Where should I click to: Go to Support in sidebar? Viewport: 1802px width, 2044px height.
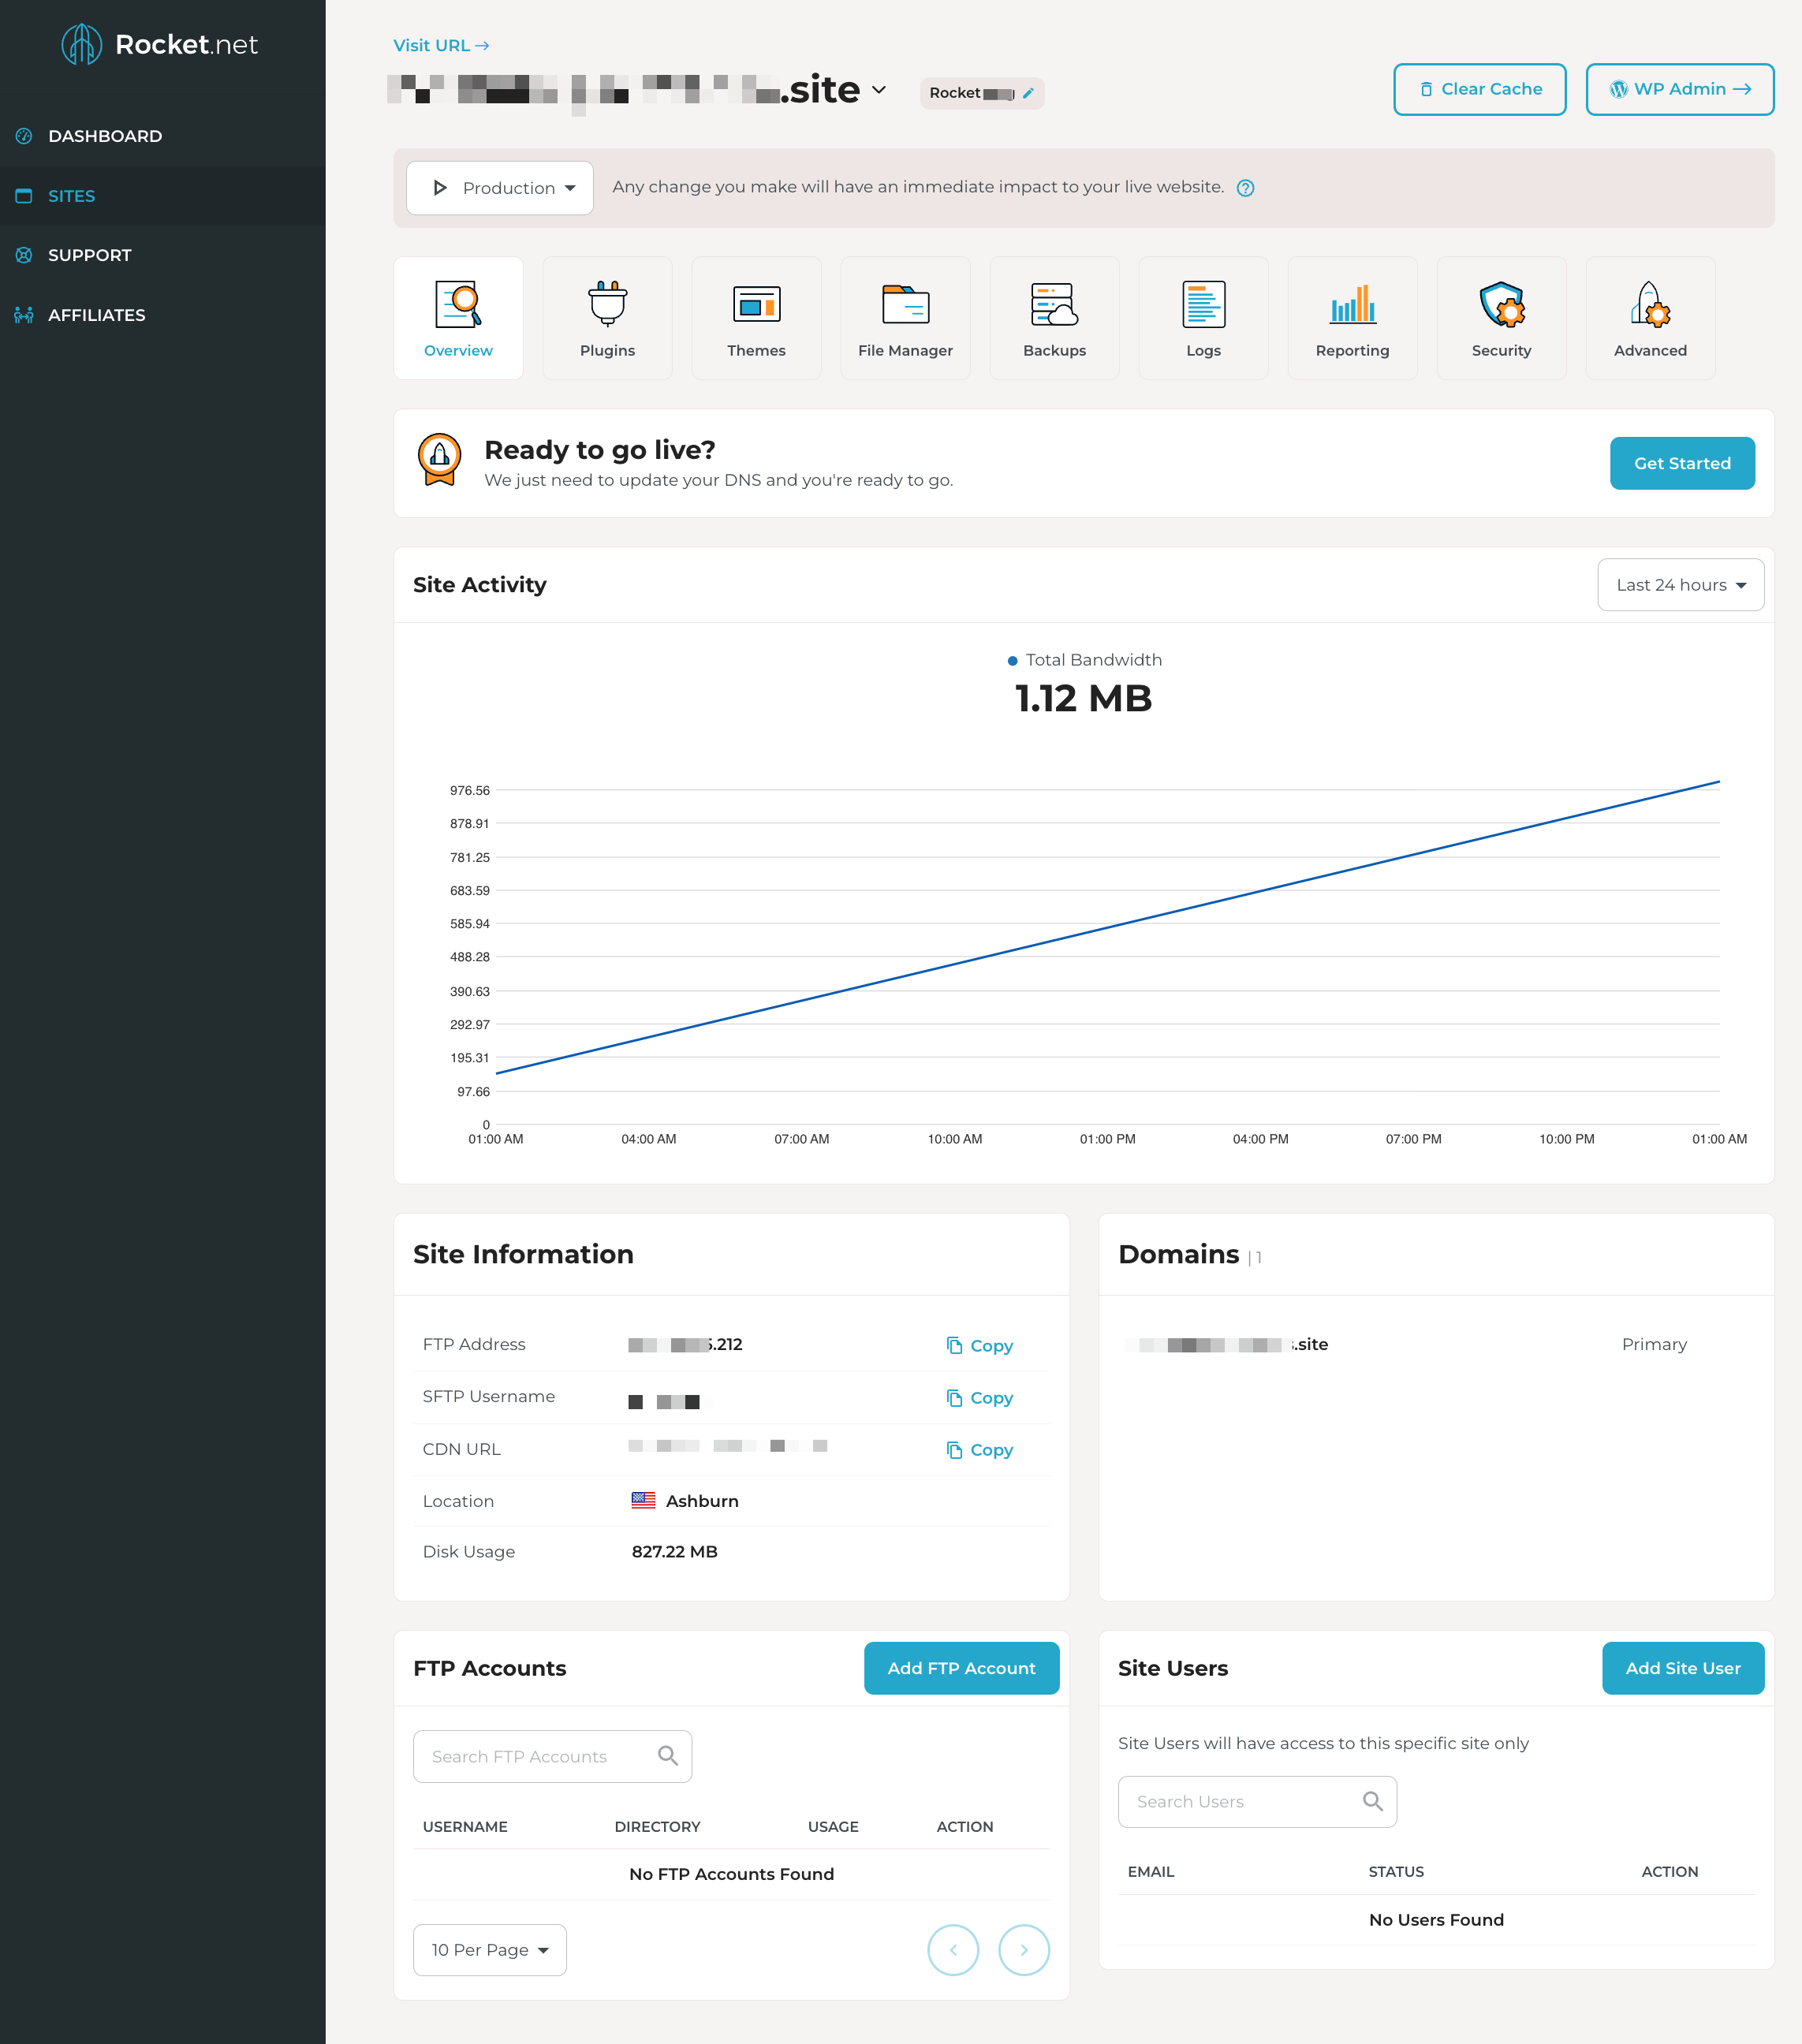tap(90, 255)
